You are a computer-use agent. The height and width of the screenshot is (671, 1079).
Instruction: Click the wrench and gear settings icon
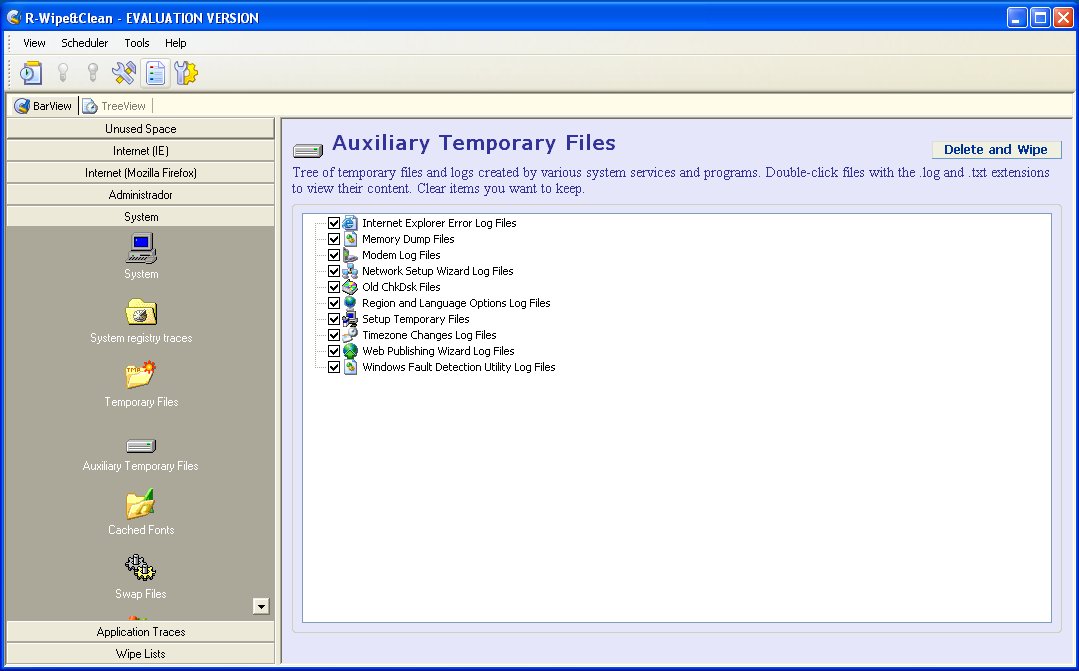pos(186,73)
